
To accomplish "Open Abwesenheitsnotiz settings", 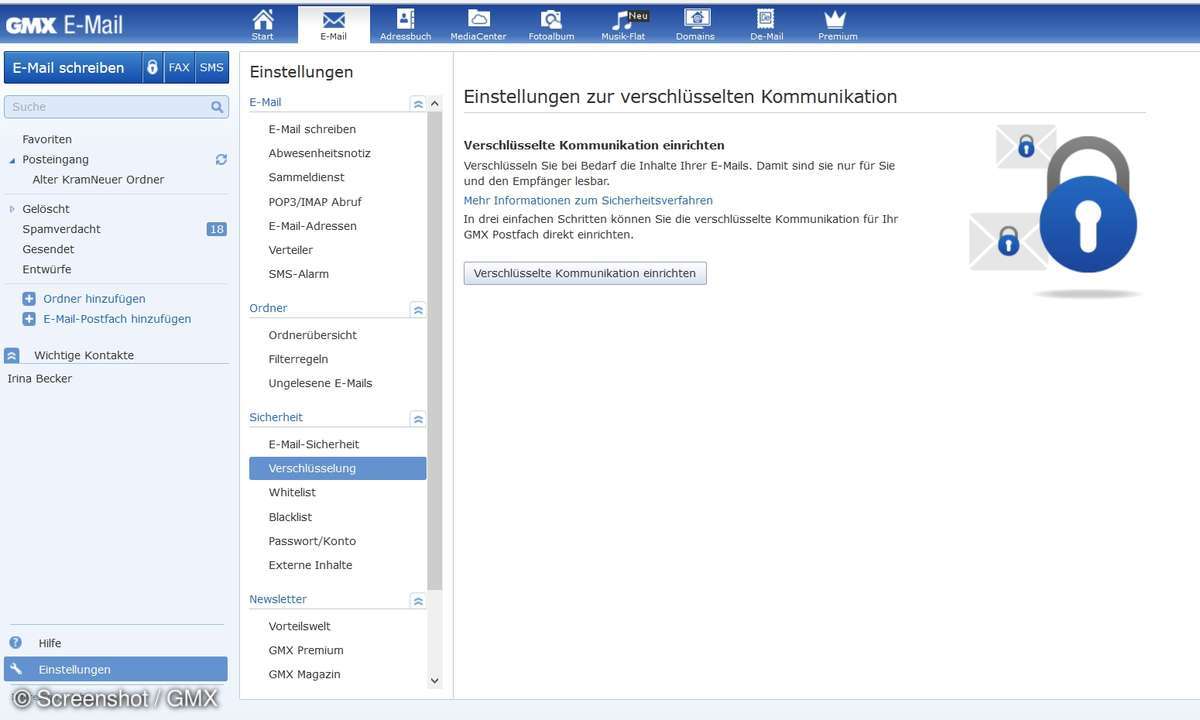I will coord(319,153).
